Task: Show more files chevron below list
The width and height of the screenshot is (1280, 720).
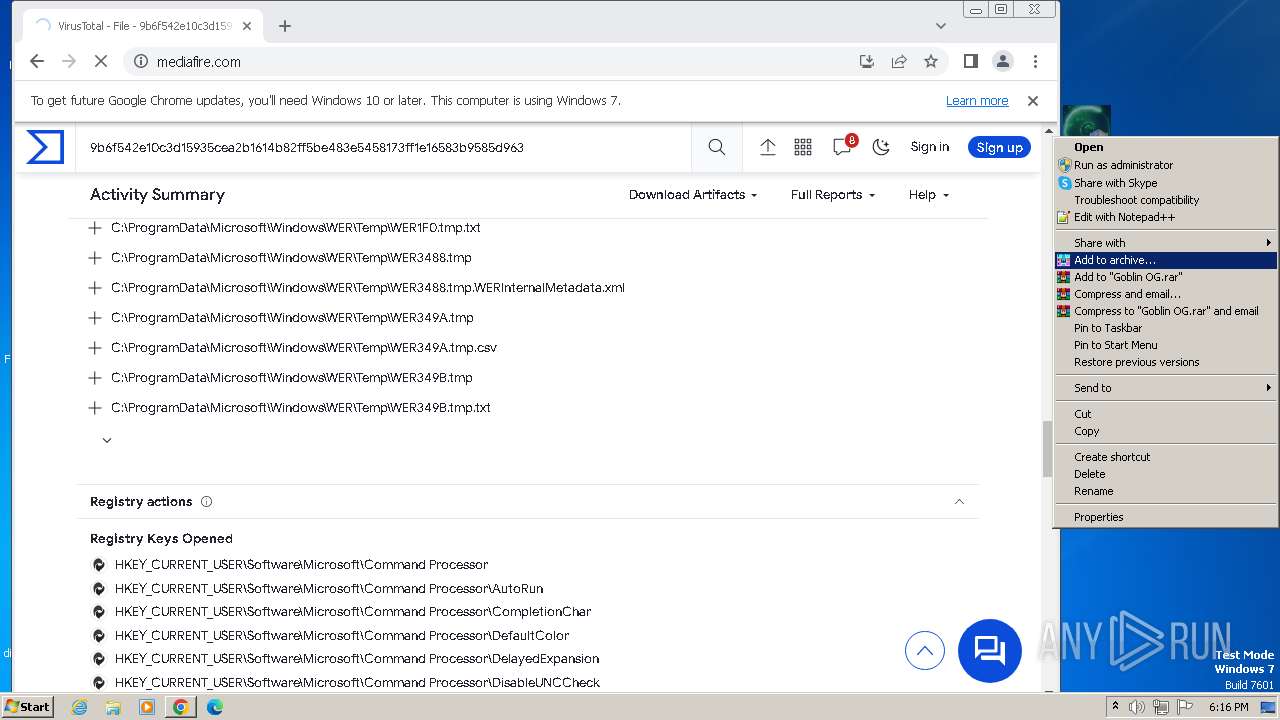Action: (x=107, y=440)
